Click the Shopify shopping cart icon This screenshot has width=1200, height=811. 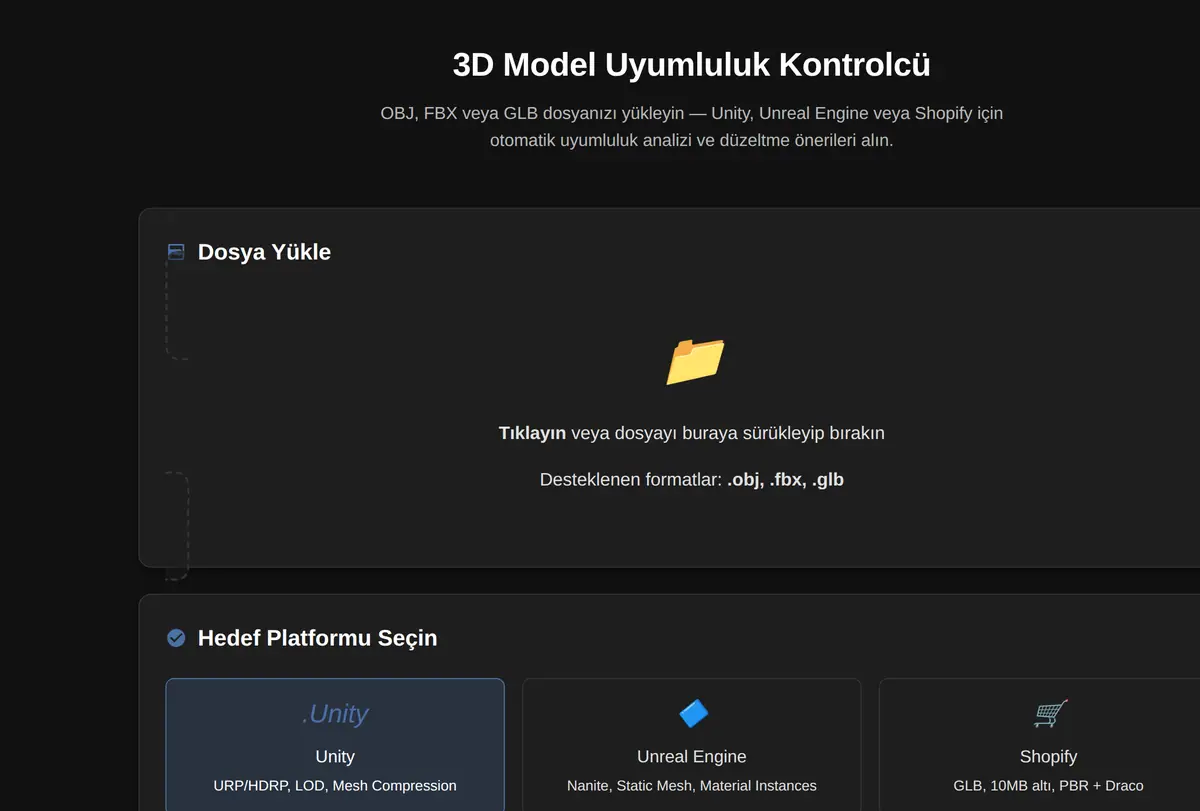point(1049,713)
